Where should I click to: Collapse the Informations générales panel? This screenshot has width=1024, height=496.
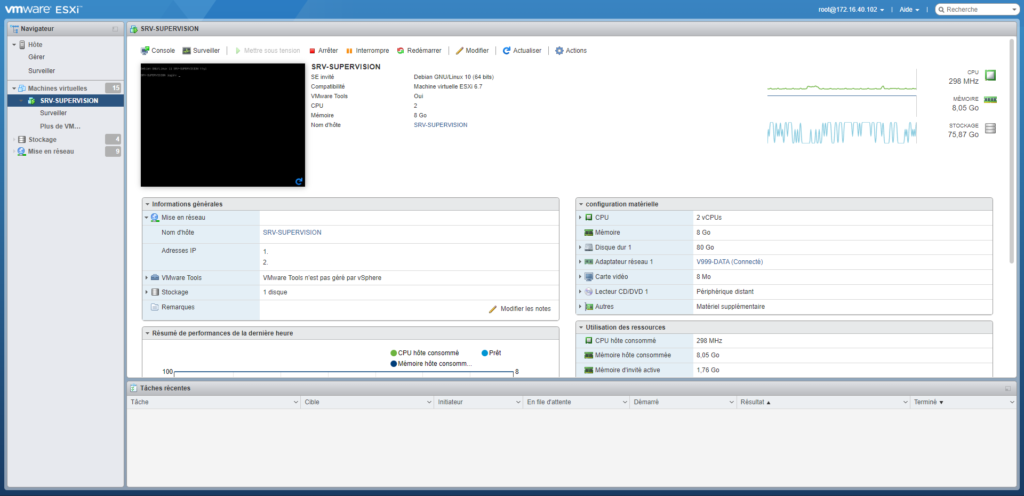click(x=146, y=204)
